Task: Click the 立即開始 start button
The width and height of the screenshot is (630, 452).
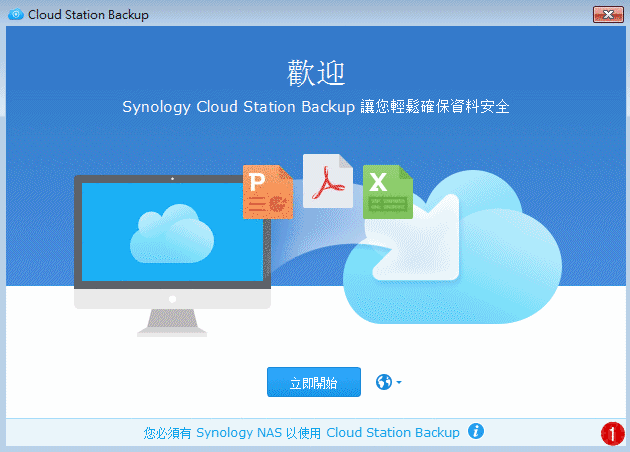Action: click(x=314, y=382)
